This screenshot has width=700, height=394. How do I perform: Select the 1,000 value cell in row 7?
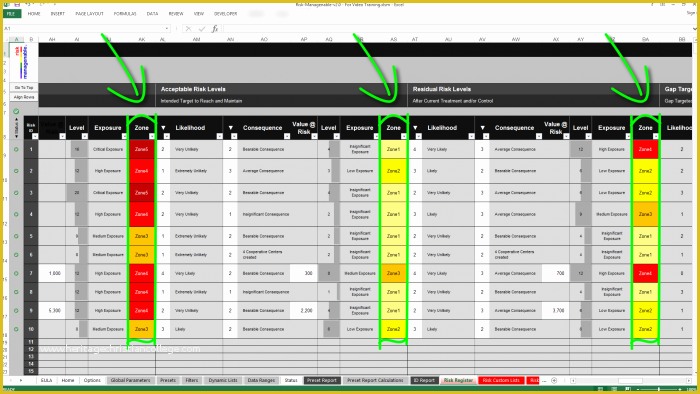(x=52, y=273)
